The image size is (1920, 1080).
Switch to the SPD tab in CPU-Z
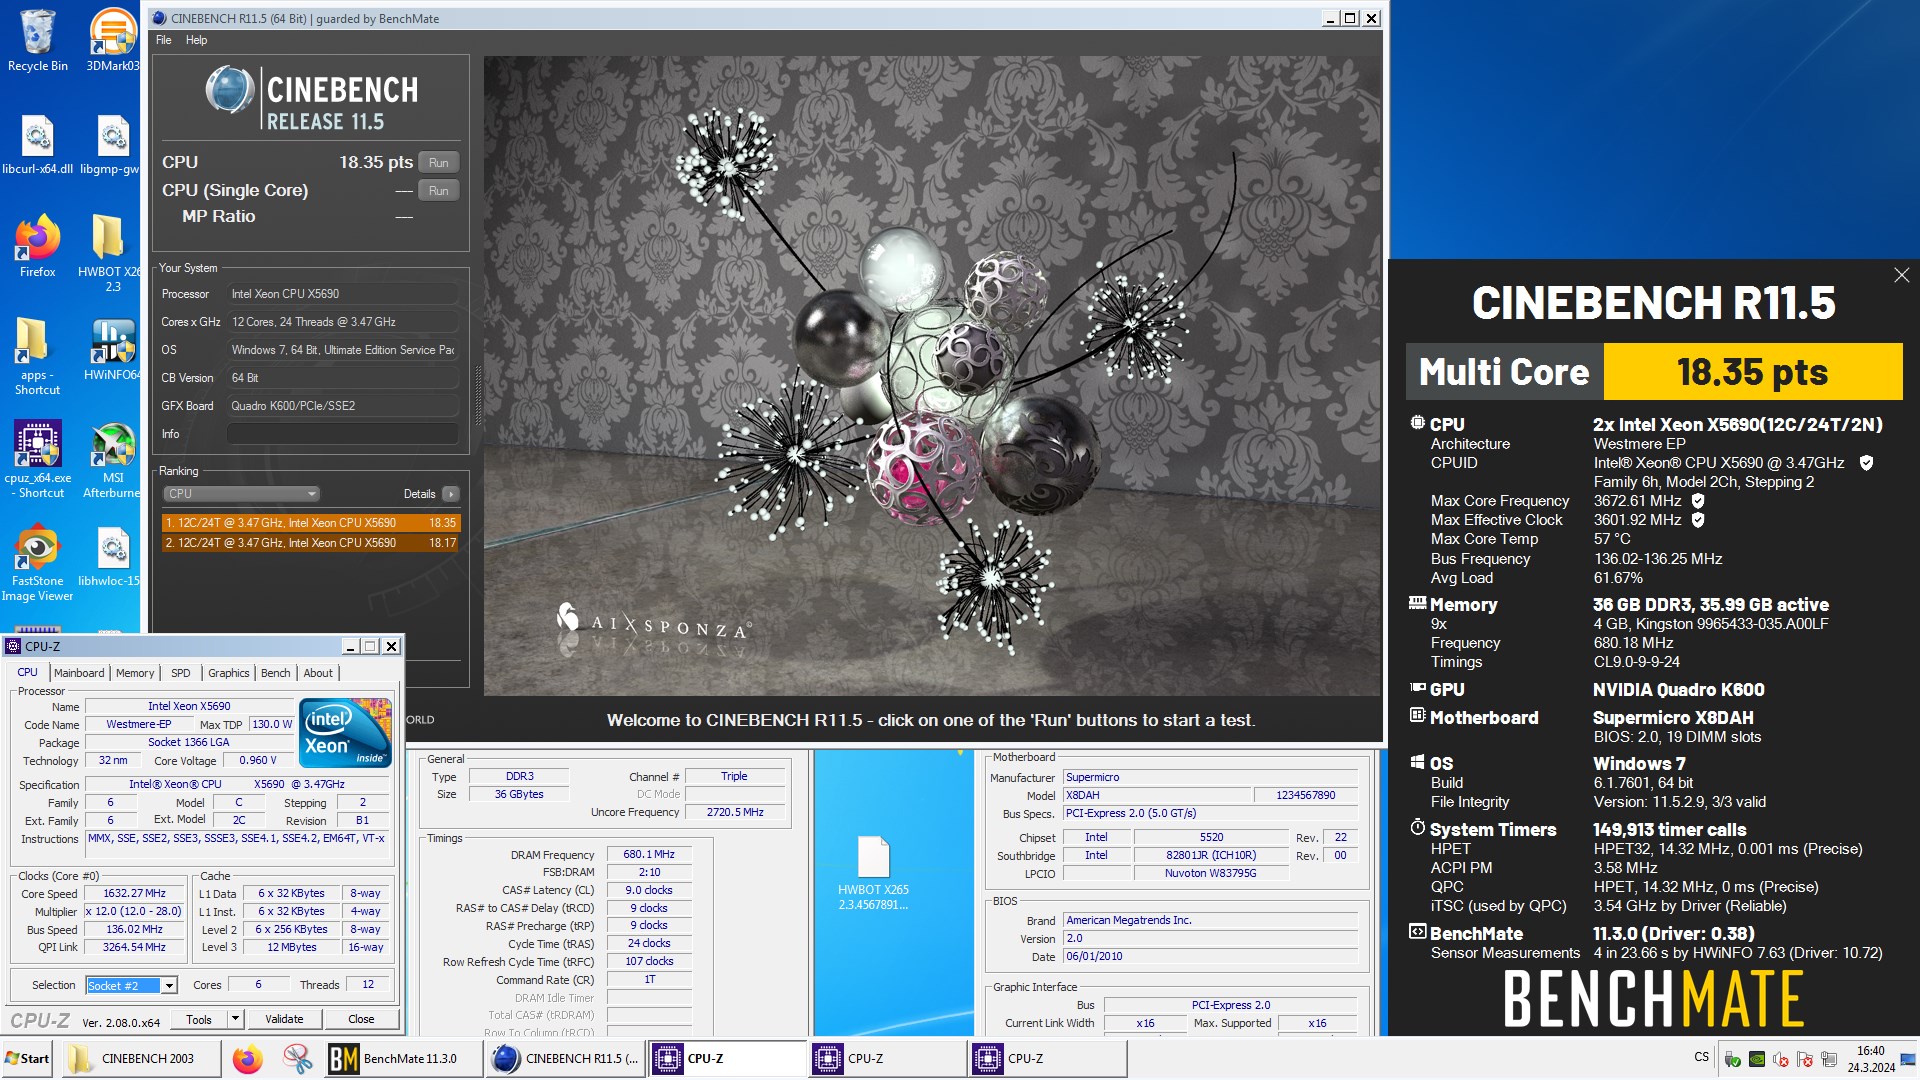(180, 673)
